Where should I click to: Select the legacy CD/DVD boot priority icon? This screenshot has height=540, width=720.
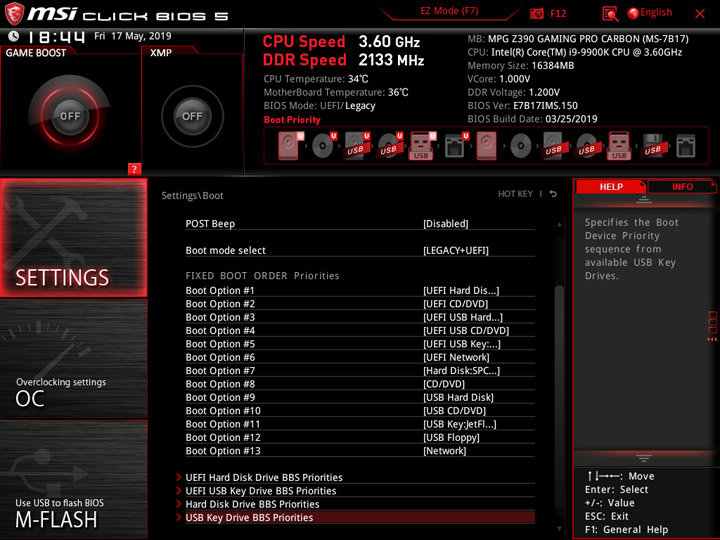coord(521,146)
